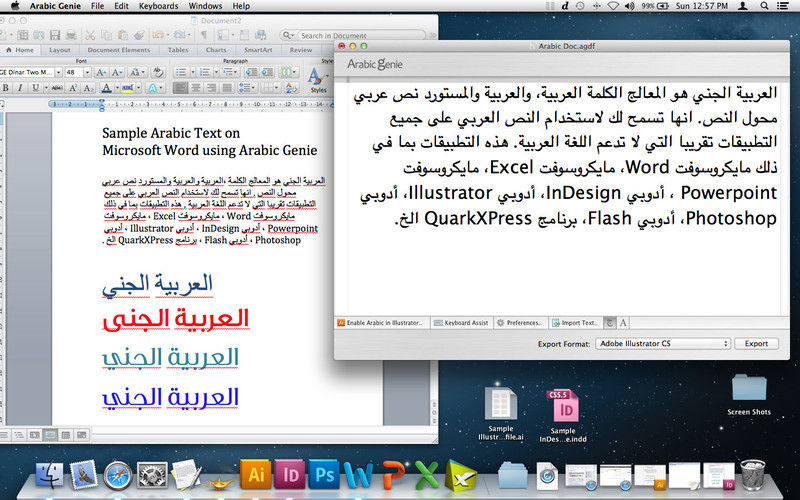Click the Italic formatting icon

click(20, 88)
